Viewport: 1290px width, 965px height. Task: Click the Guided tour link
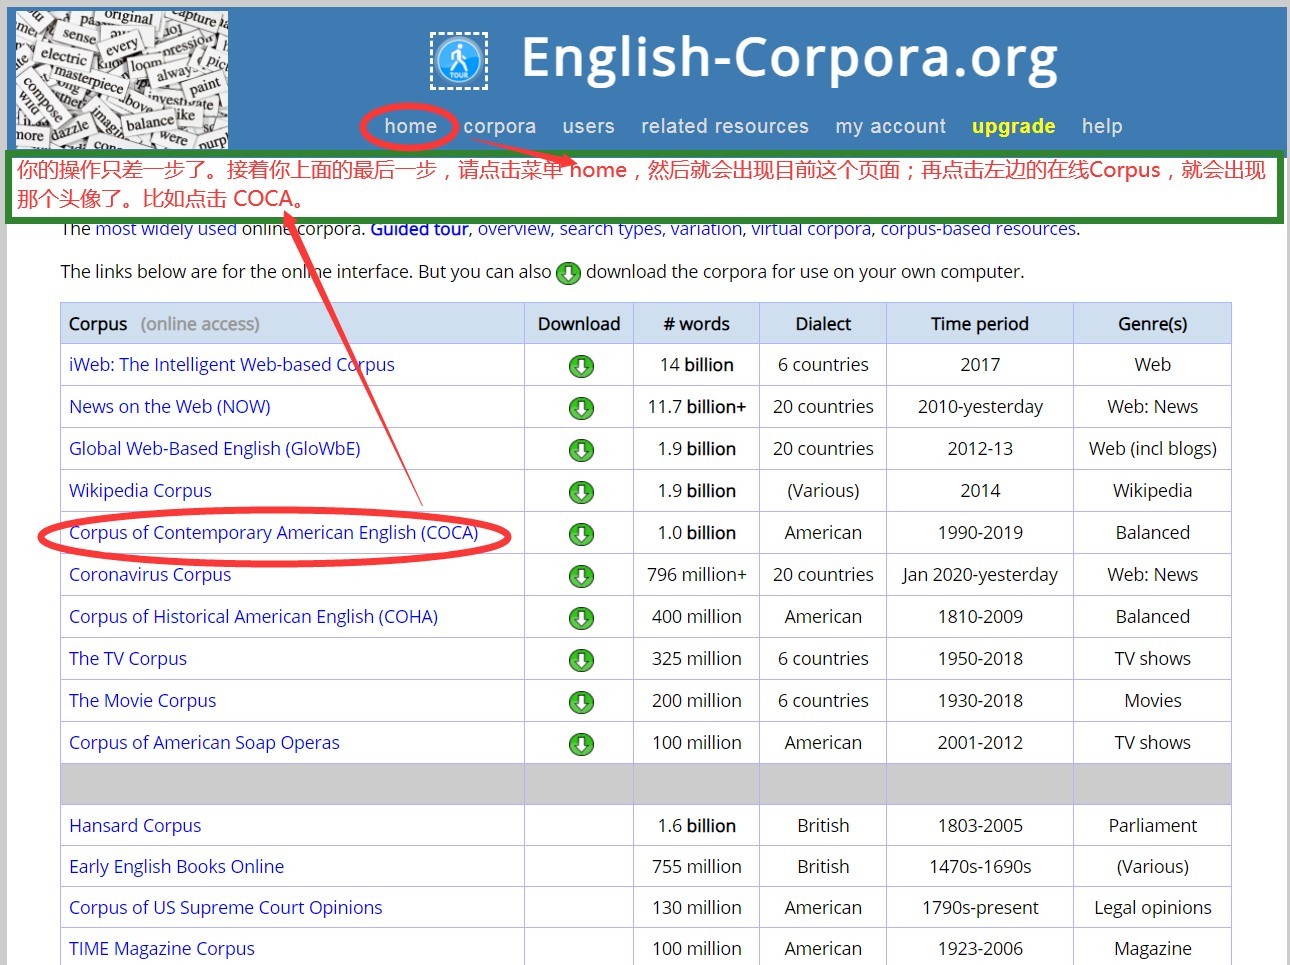click(419, 230)
